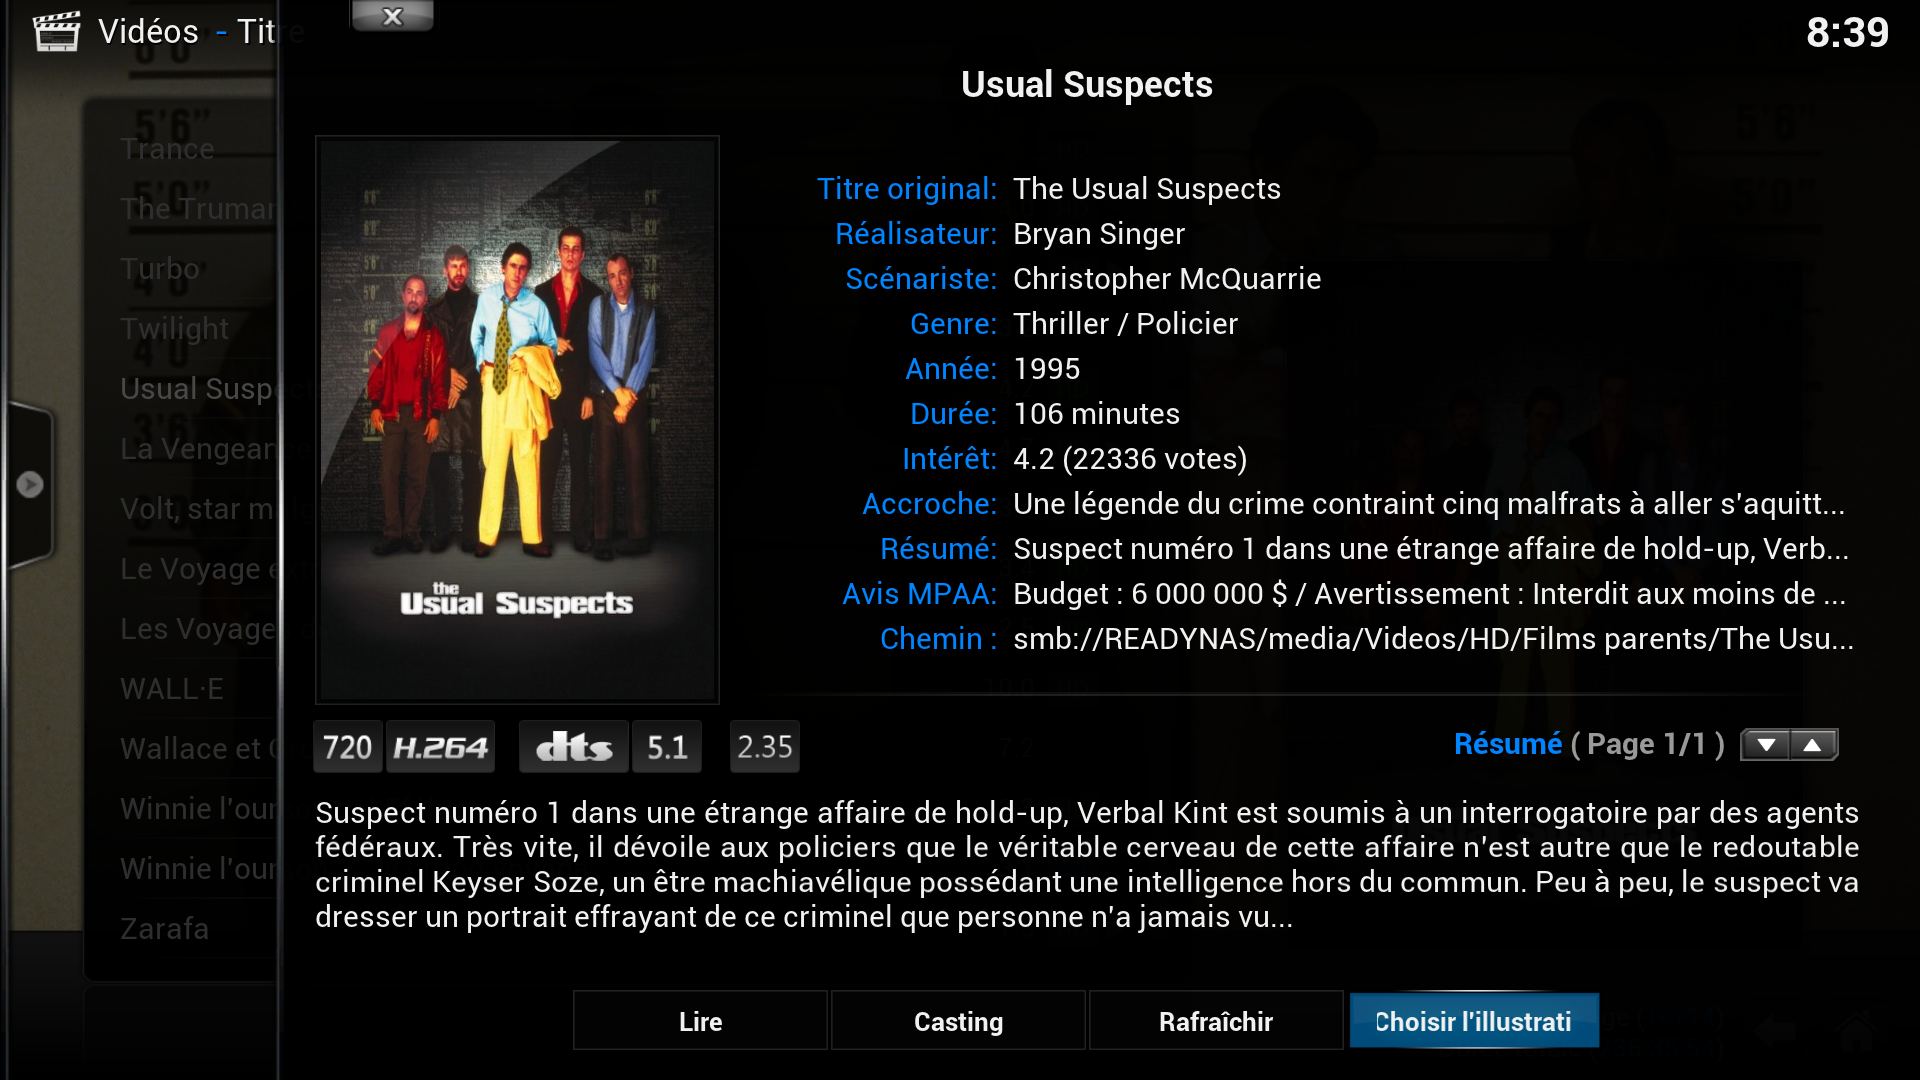Click the DTS audio badge

click(x=574, y=747)
